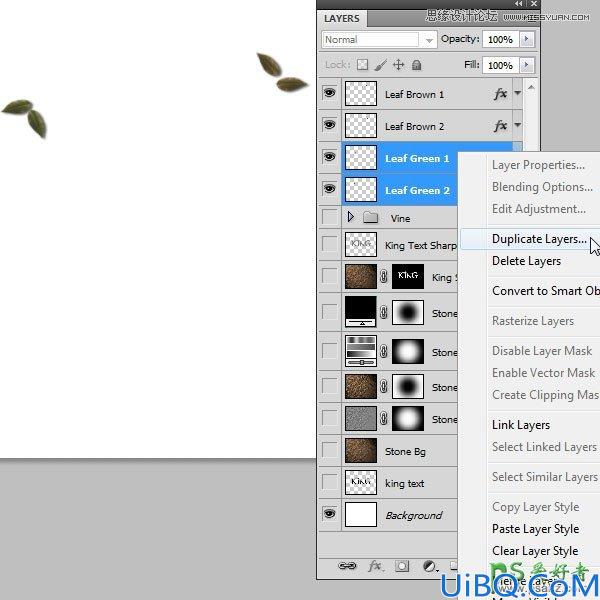Hide the Leaf Green 1 layer
600x600 pixels.
coord(329,157)
